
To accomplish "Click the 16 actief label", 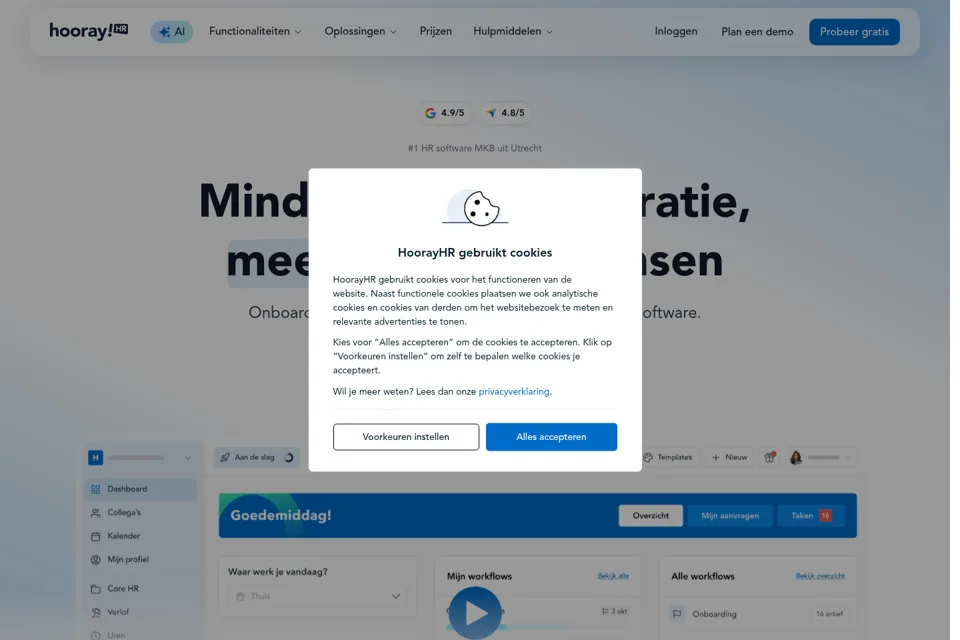I will [829, 614].
